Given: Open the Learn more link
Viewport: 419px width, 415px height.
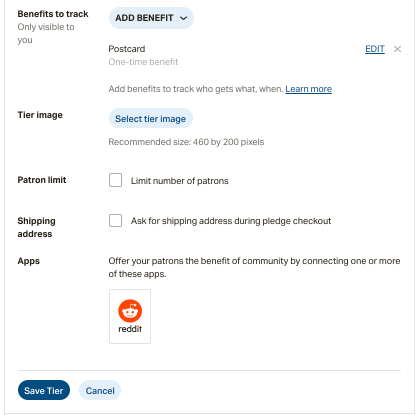Looking at the screenshot, I should click(x=308, y=89).
